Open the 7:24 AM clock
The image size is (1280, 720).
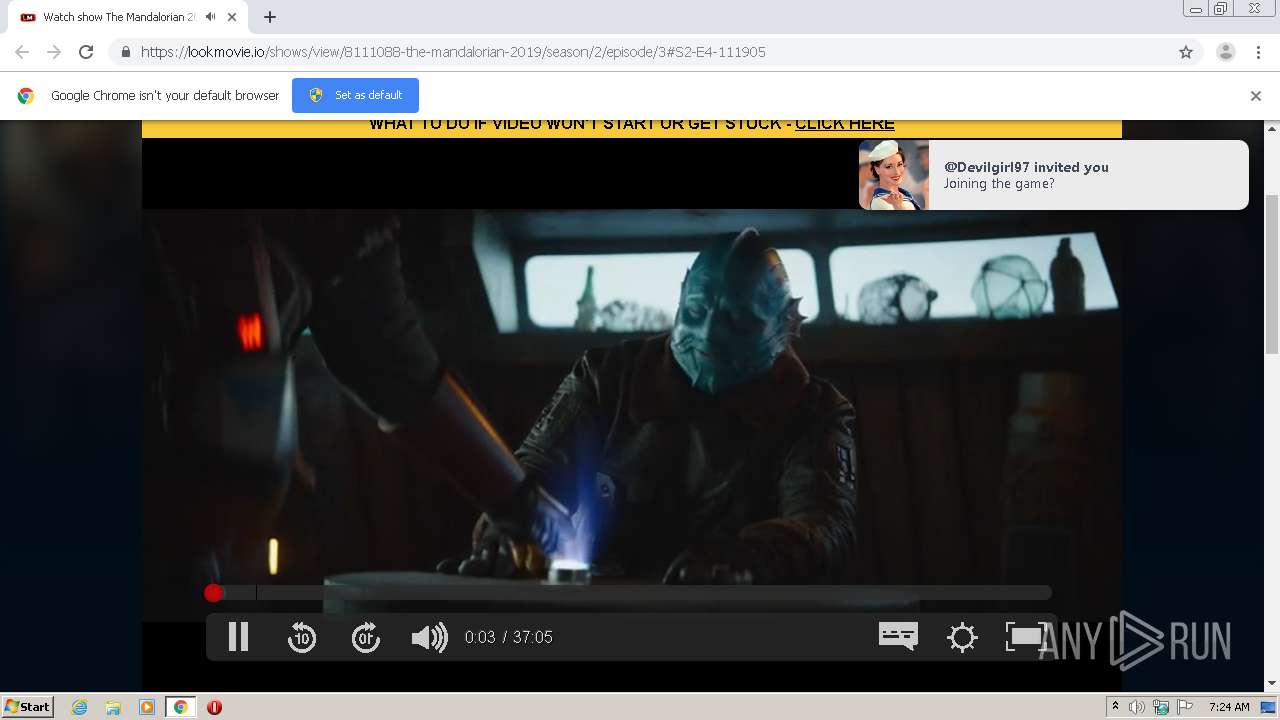click(1229, 707)
